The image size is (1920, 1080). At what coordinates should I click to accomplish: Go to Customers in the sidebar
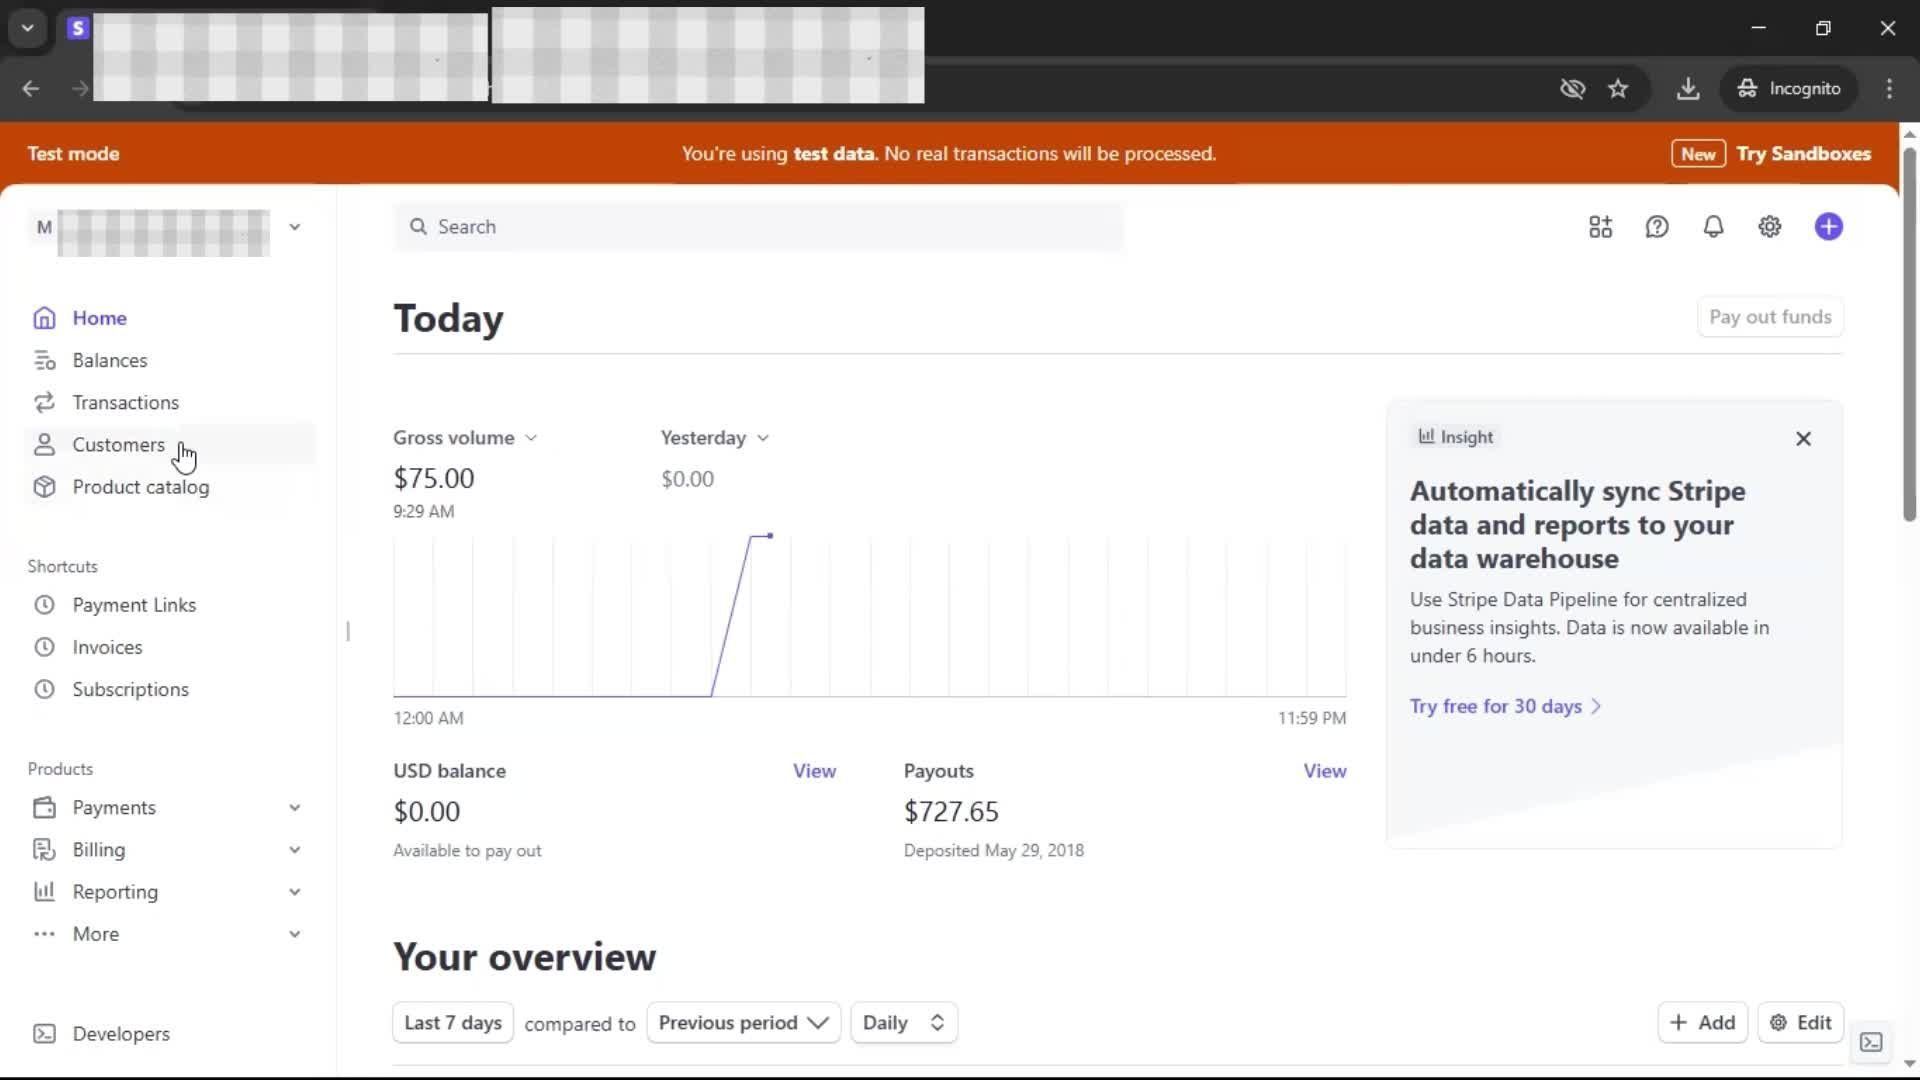[118, 445]
